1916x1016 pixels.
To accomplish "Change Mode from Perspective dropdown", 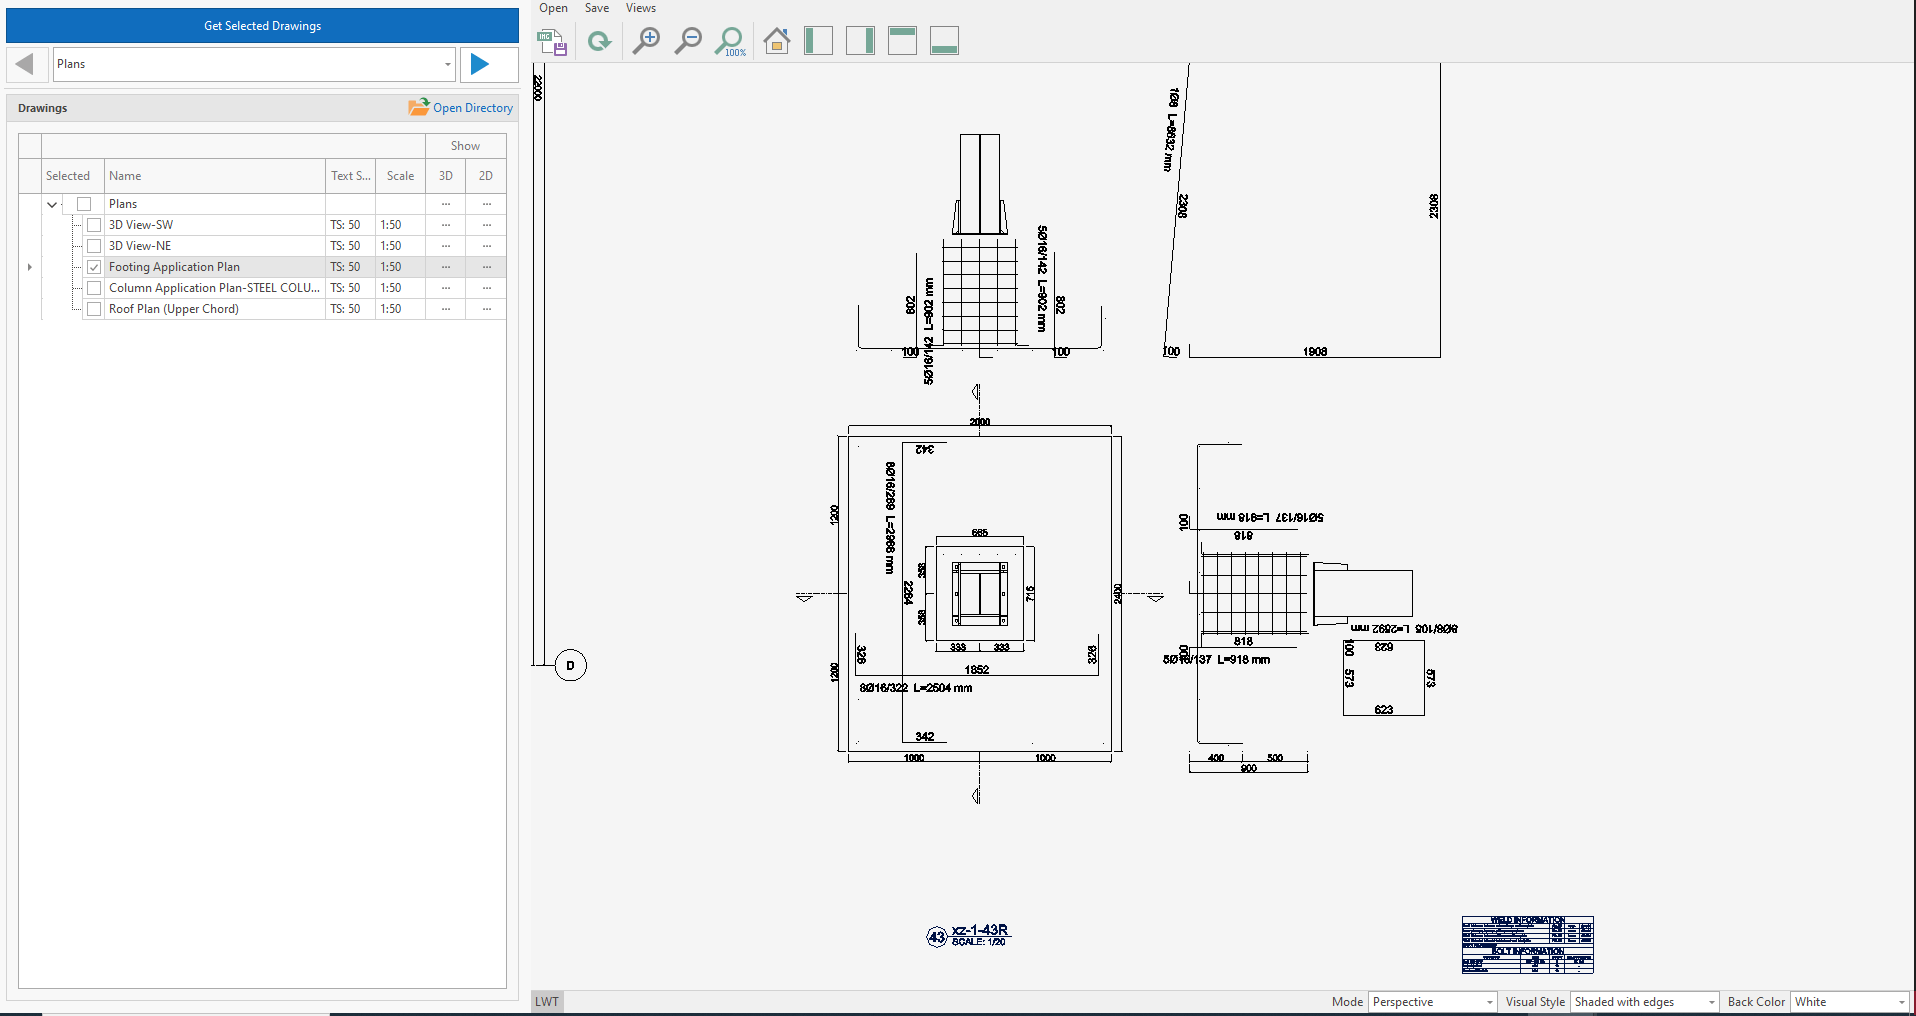I will (1486, 1001).
